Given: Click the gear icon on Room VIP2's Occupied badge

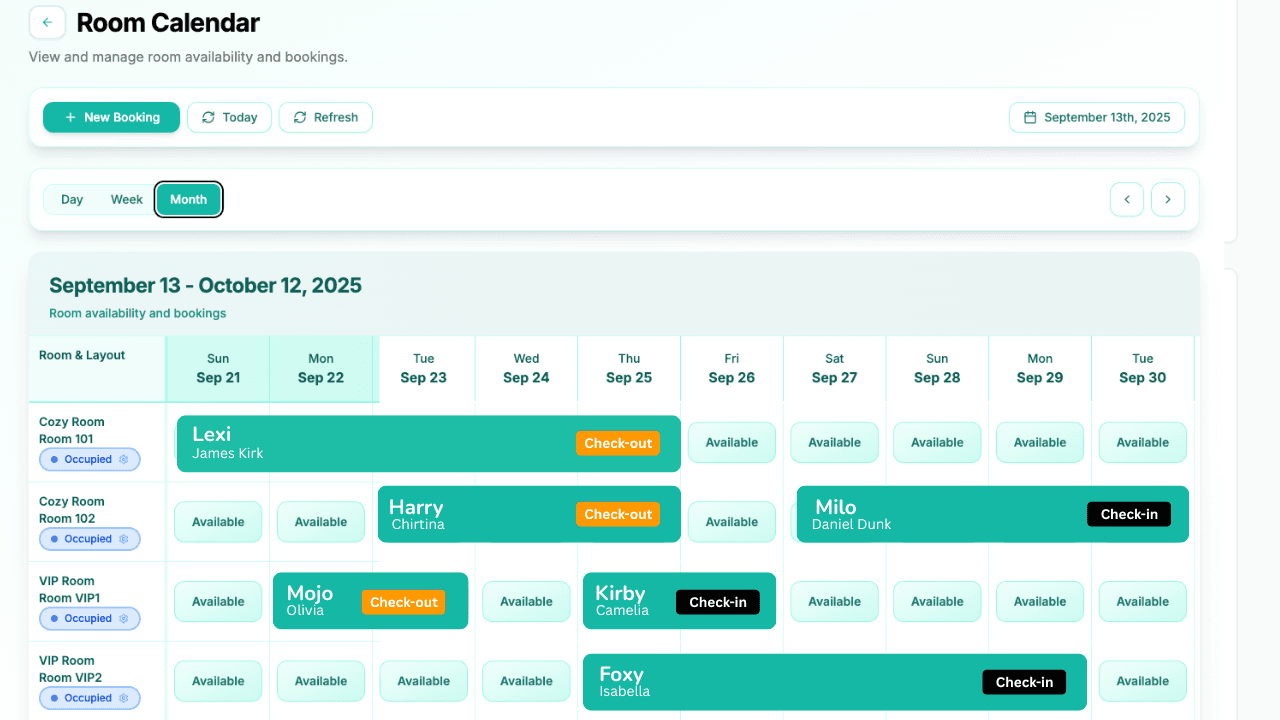Looking at the screenshot, I should [x=122, y=697].
